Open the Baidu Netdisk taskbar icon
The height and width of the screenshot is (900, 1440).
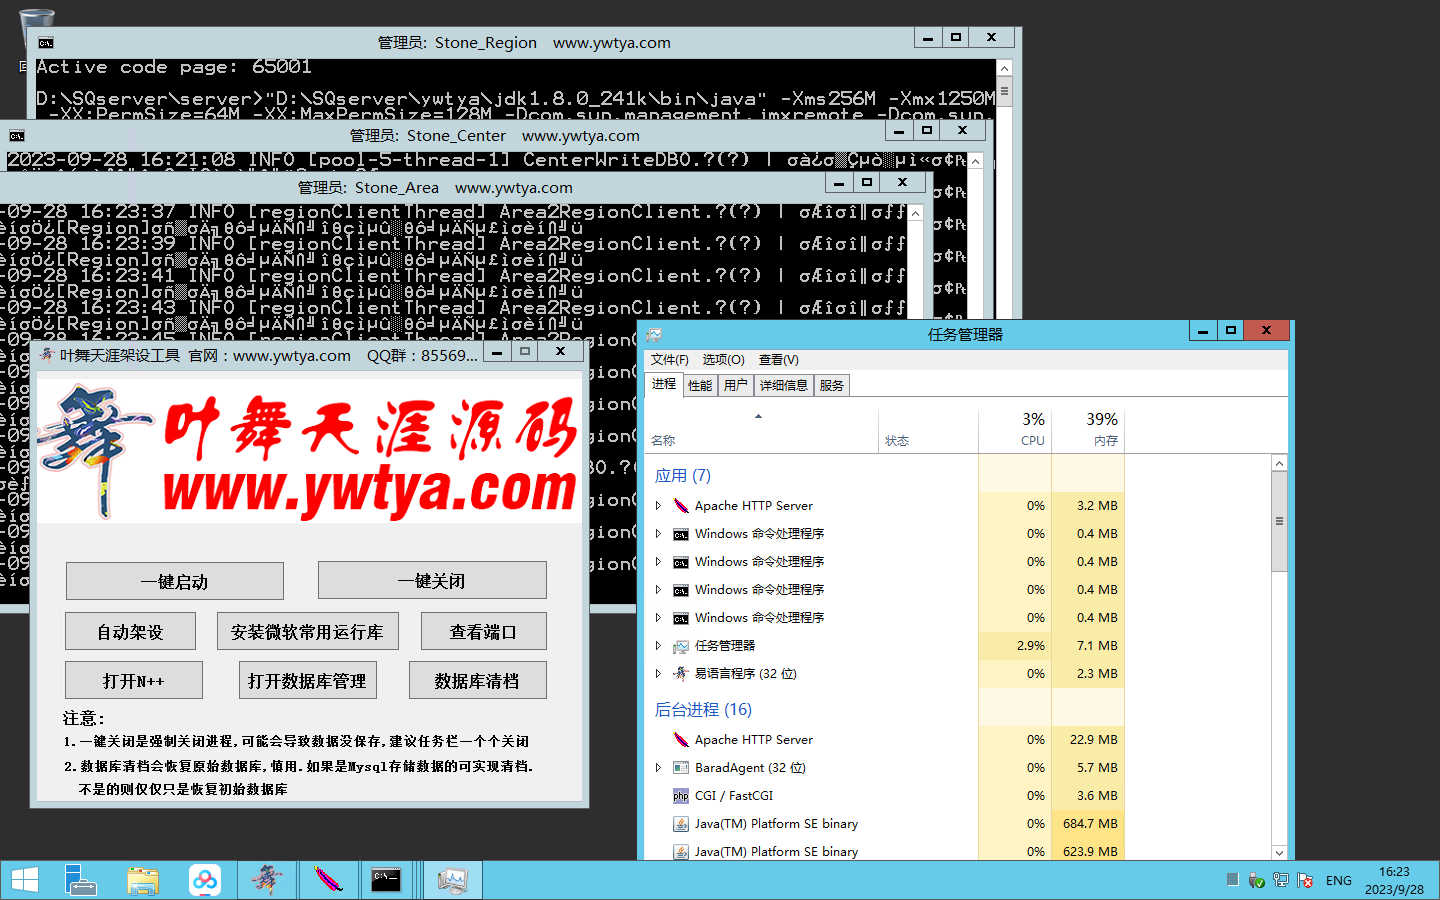(x=205, y=880)
